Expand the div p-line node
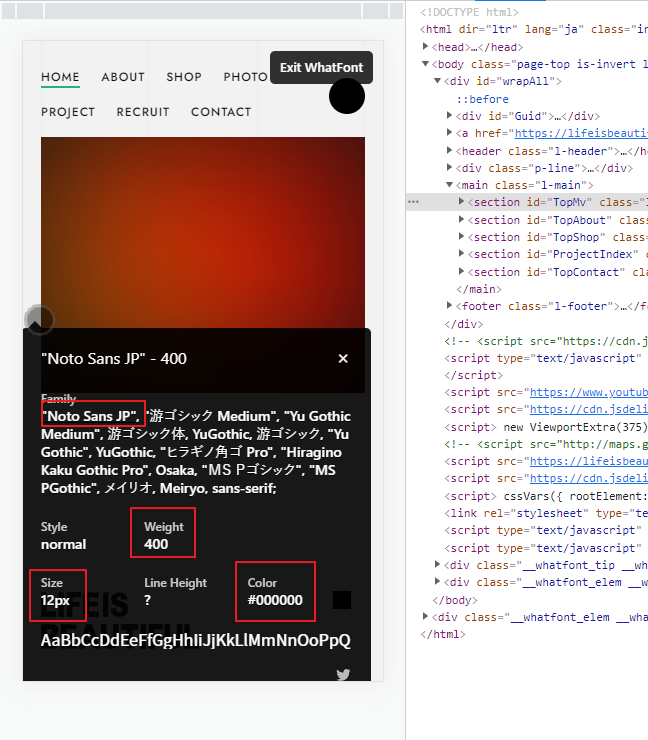The width and height of the screenshot is (648, 740). 449,167
